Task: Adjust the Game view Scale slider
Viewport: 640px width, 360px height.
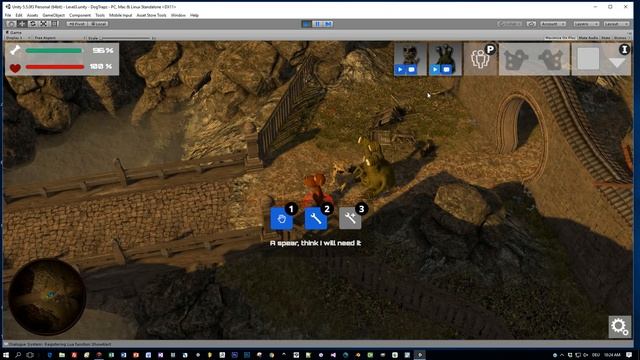Action: [x=126, y=38]
